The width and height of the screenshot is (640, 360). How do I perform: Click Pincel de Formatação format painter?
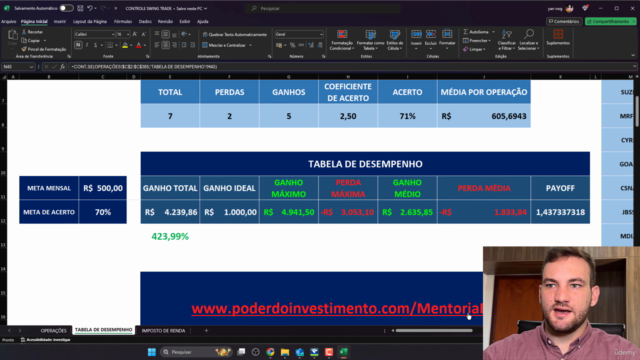pyautogui.click(x=44, y=49)
